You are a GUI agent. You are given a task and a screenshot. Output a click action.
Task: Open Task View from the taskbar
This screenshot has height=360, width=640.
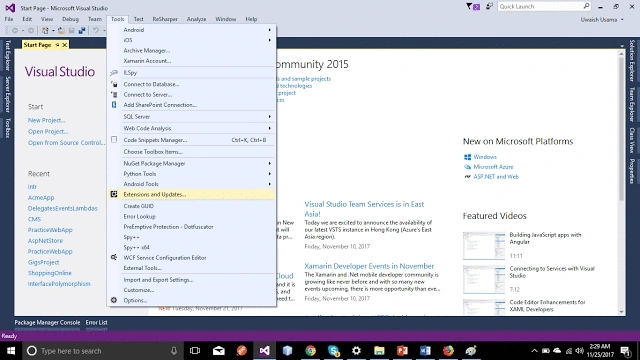click(195, 351)
